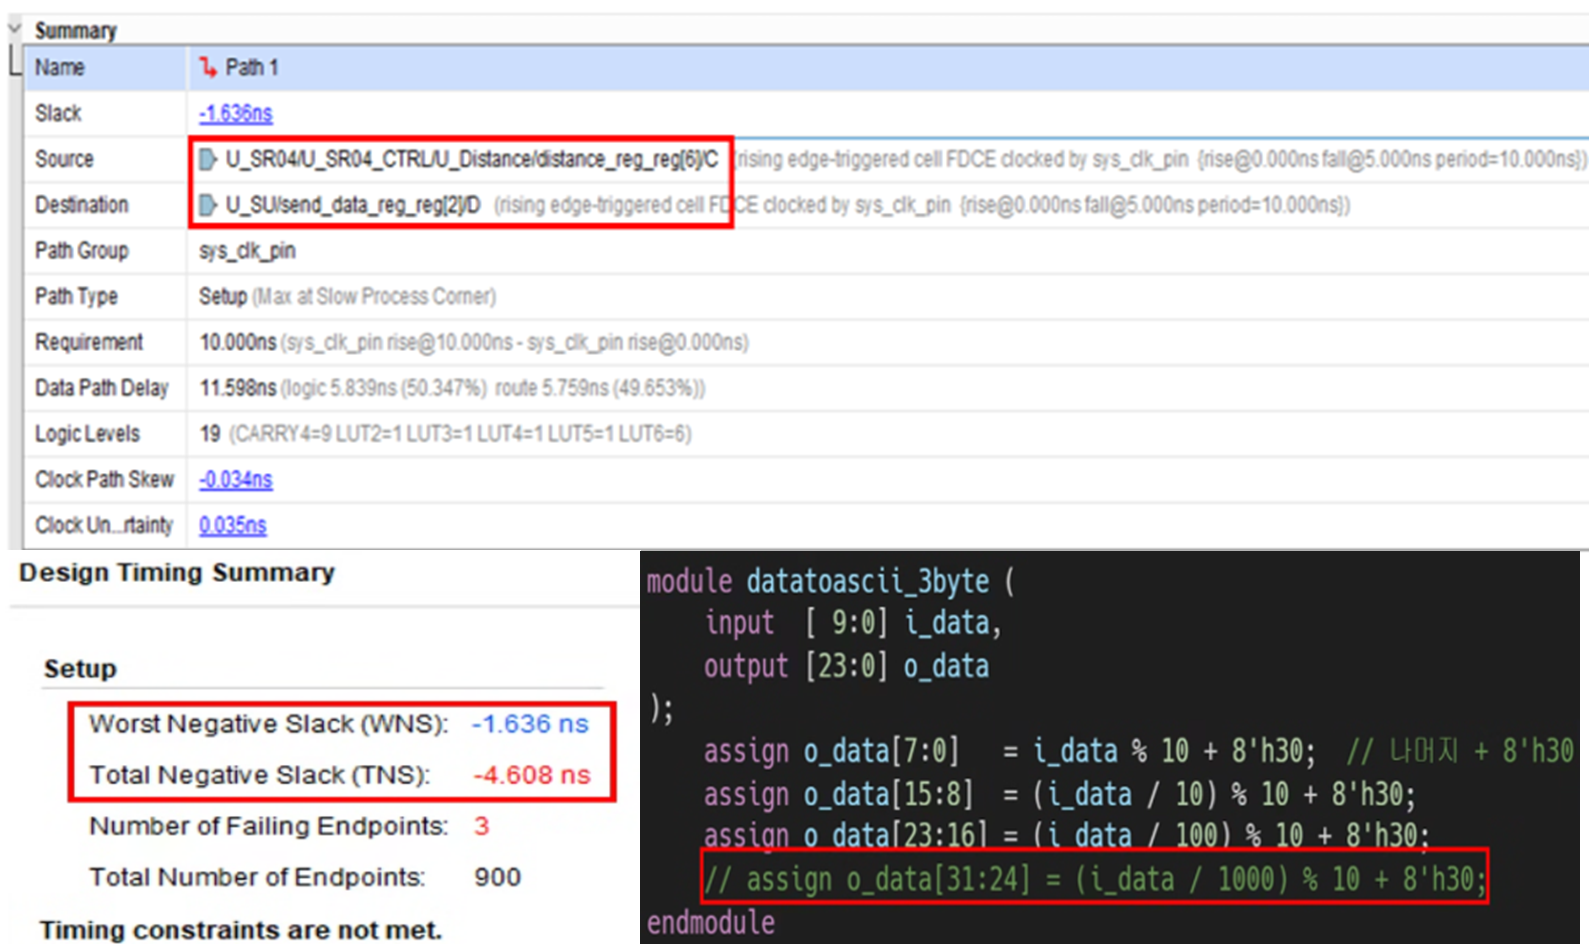Image resolution: width=1589 pixels, height=944 pixels.
Task: Click the Destination pin icon
Action: click(x=208, y=205)
